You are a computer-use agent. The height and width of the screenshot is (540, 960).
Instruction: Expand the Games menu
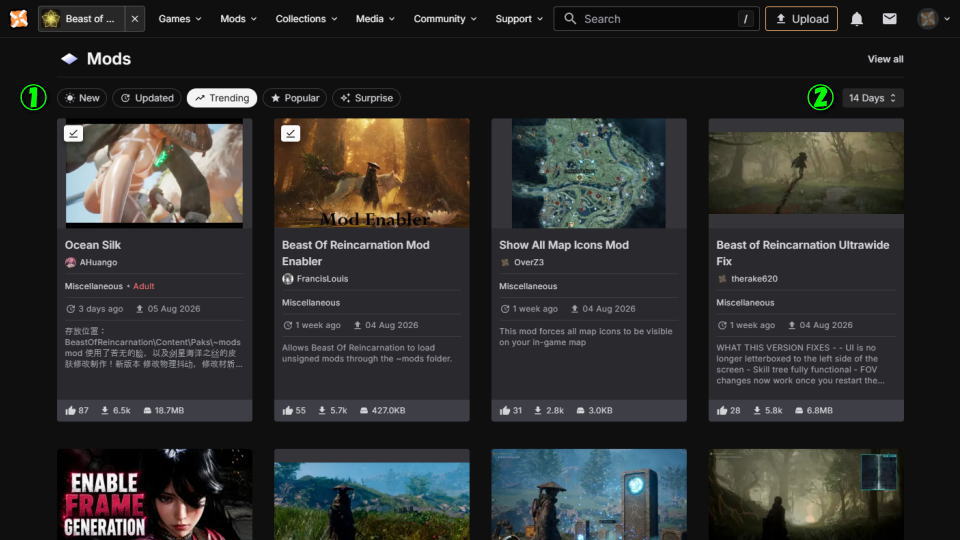coord(180,19)
